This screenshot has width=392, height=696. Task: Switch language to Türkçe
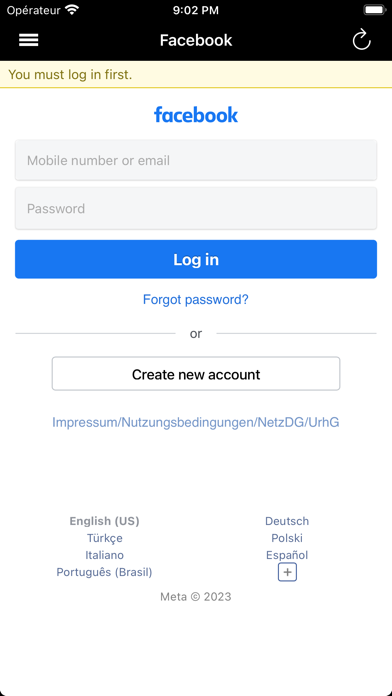pos(105,538)
